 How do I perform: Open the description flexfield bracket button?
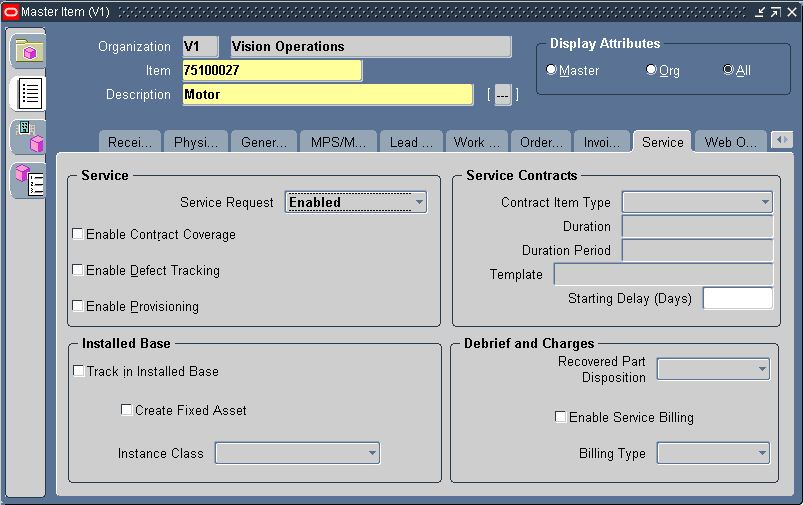502,95
